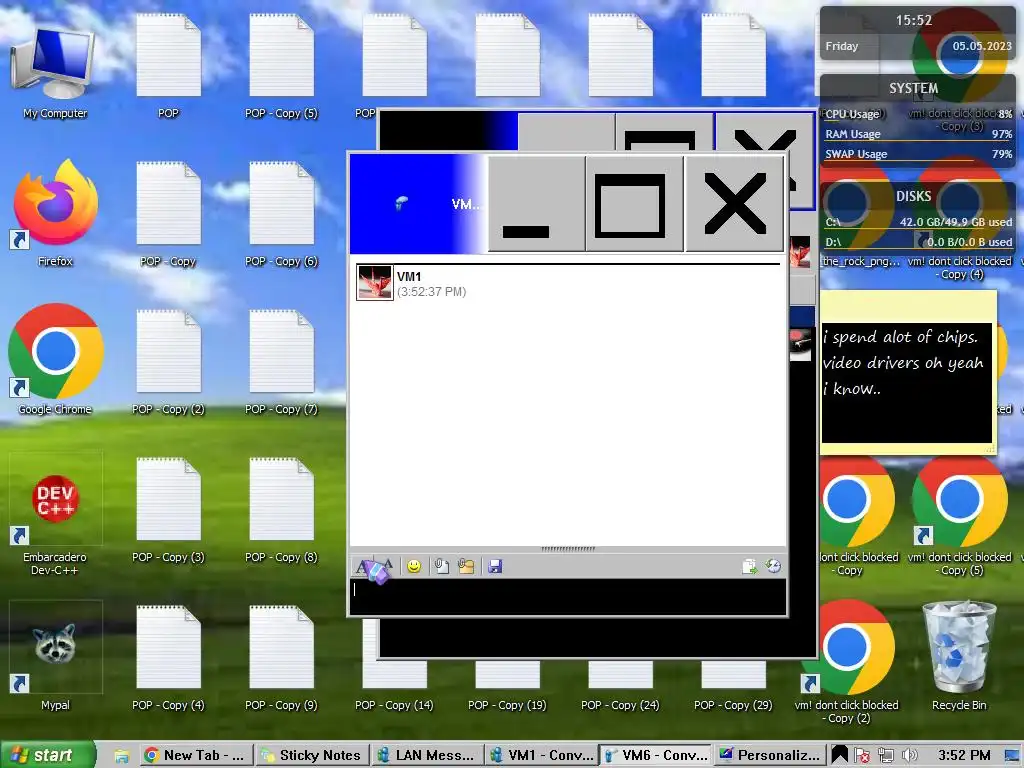1024x768 pixels.
Task: Select the file named POP
Action: [x=168, y=67]
